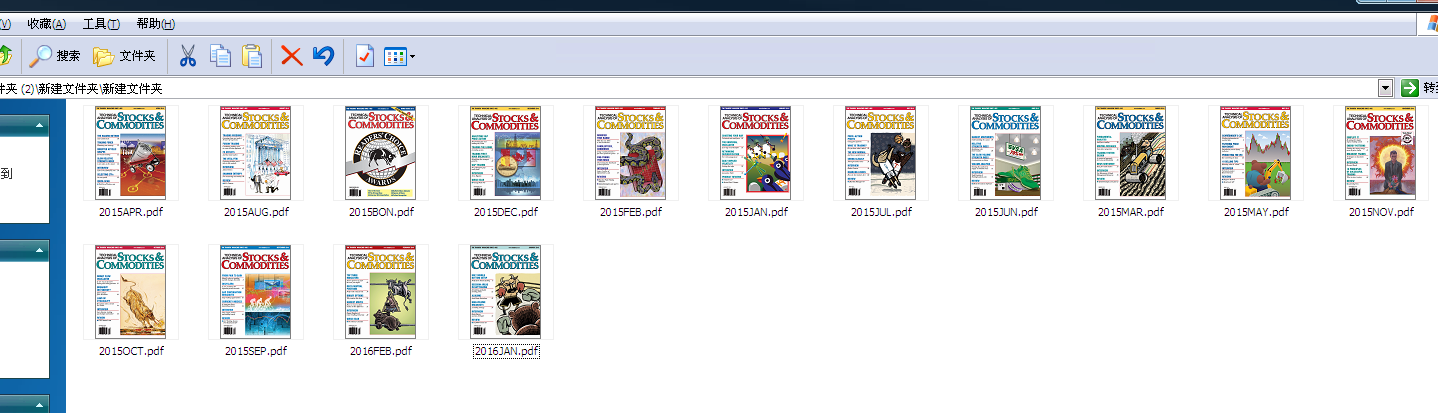Click the highlighted file name 2016JAN.pdf
Screen dimensions: 1438x413
(x=506, y=351)
